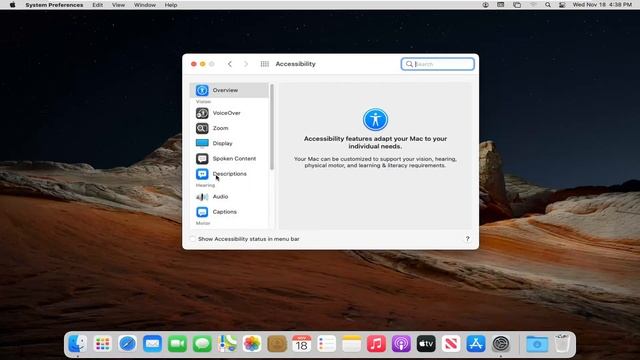The height and width of the screenshot is (360, 640).
Task: Open the VoiceOver settings icon
Action: [202, 113]
